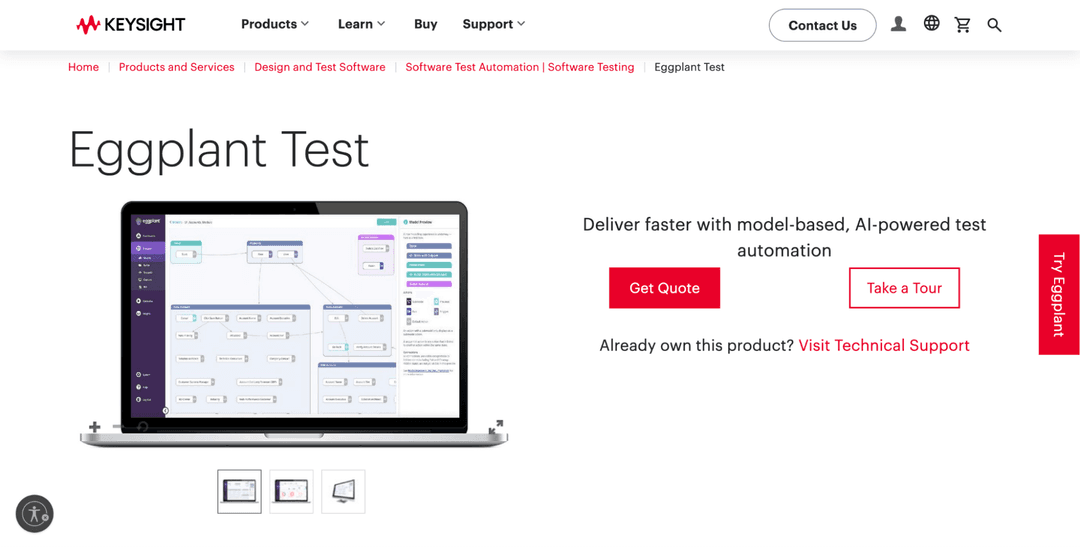Click the search magnifier icon
This screenshot has width=1080, height=549.
pyautogui.click(x=994, y=25)
